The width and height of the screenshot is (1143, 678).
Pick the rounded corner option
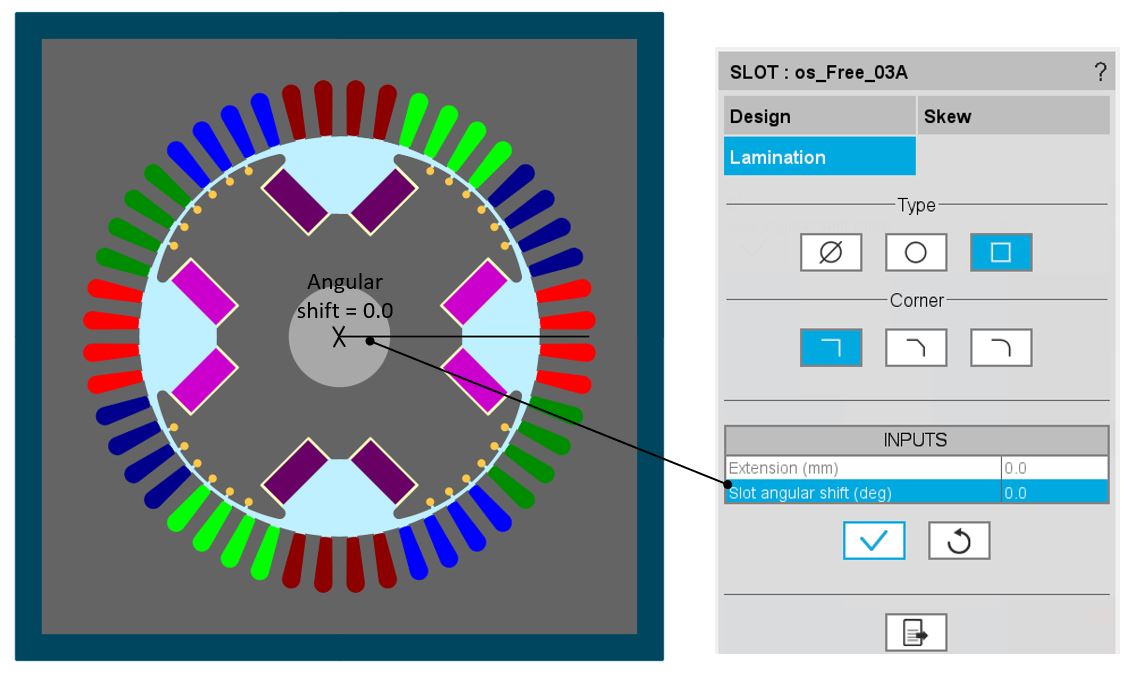click(1001, 347)
